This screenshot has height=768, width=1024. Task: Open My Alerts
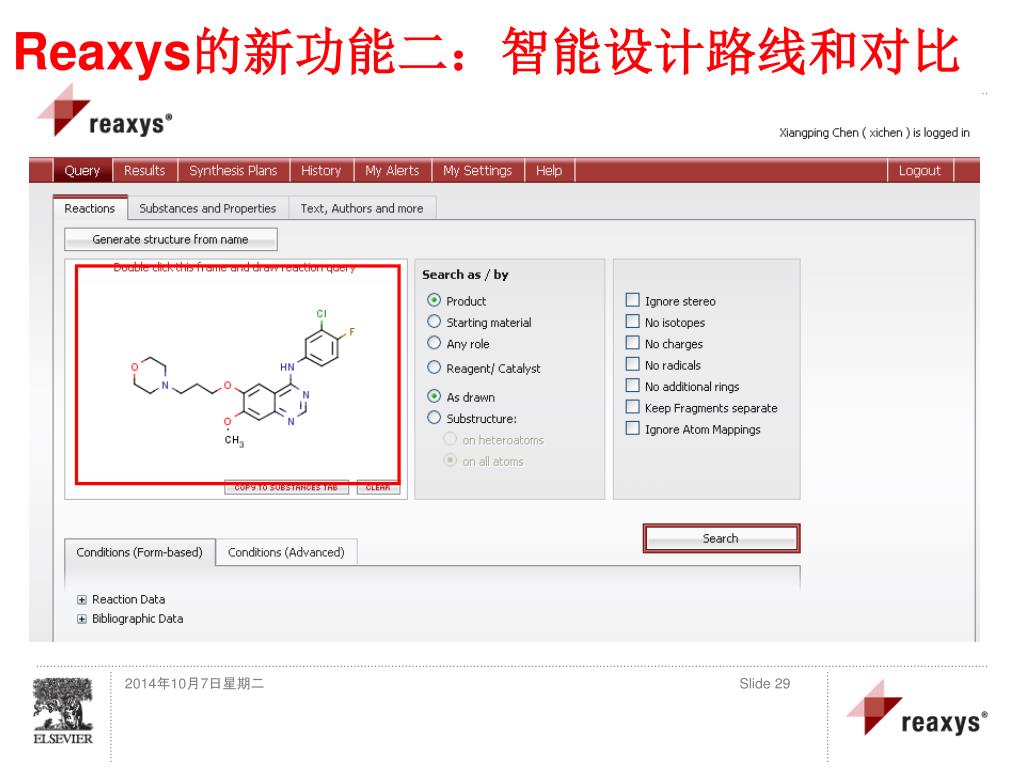pos(392,170)
